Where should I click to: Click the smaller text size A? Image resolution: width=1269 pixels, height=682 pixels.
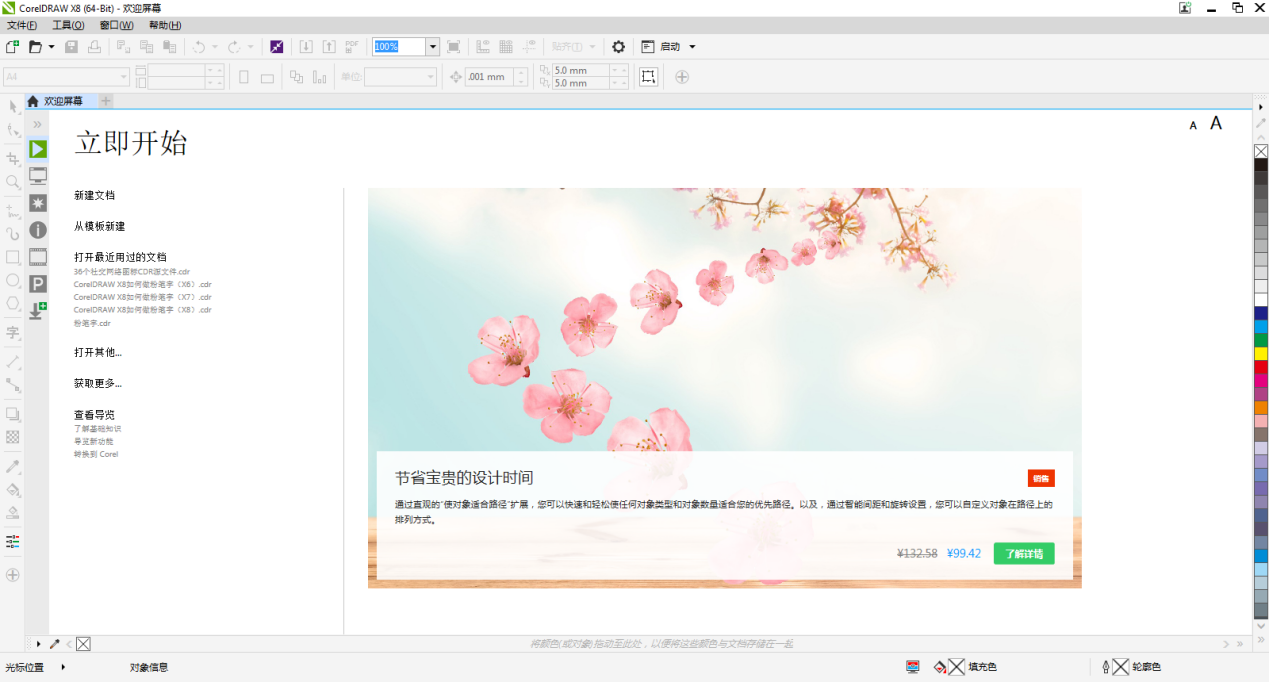point(1193,126)
